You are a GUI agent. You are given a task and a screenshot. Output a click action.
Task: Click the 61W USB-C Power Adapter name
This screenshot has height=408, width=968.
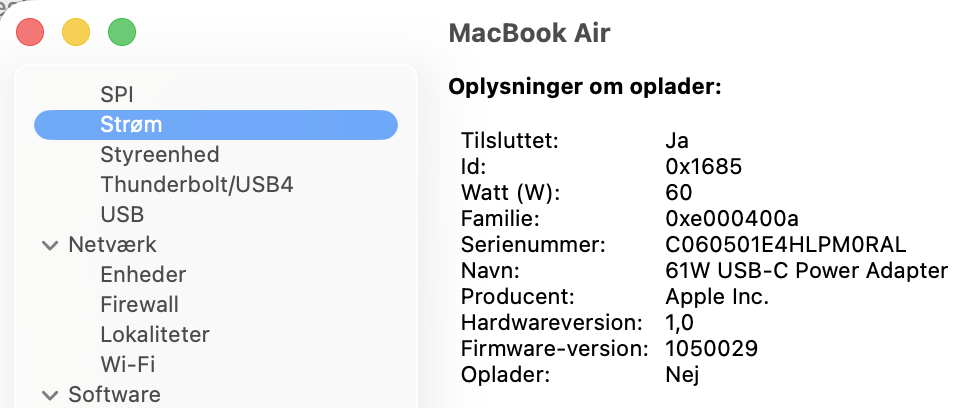click(x=806, y=270)
